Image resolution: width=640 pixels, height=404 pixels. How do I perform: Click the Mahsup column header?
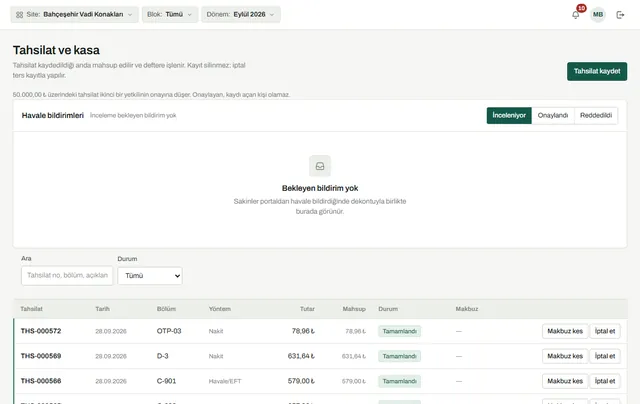point(354,309)
